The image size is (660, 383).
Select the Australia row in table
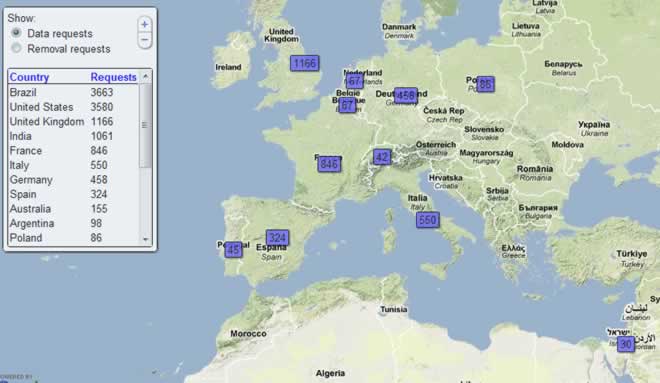(73, 209)
